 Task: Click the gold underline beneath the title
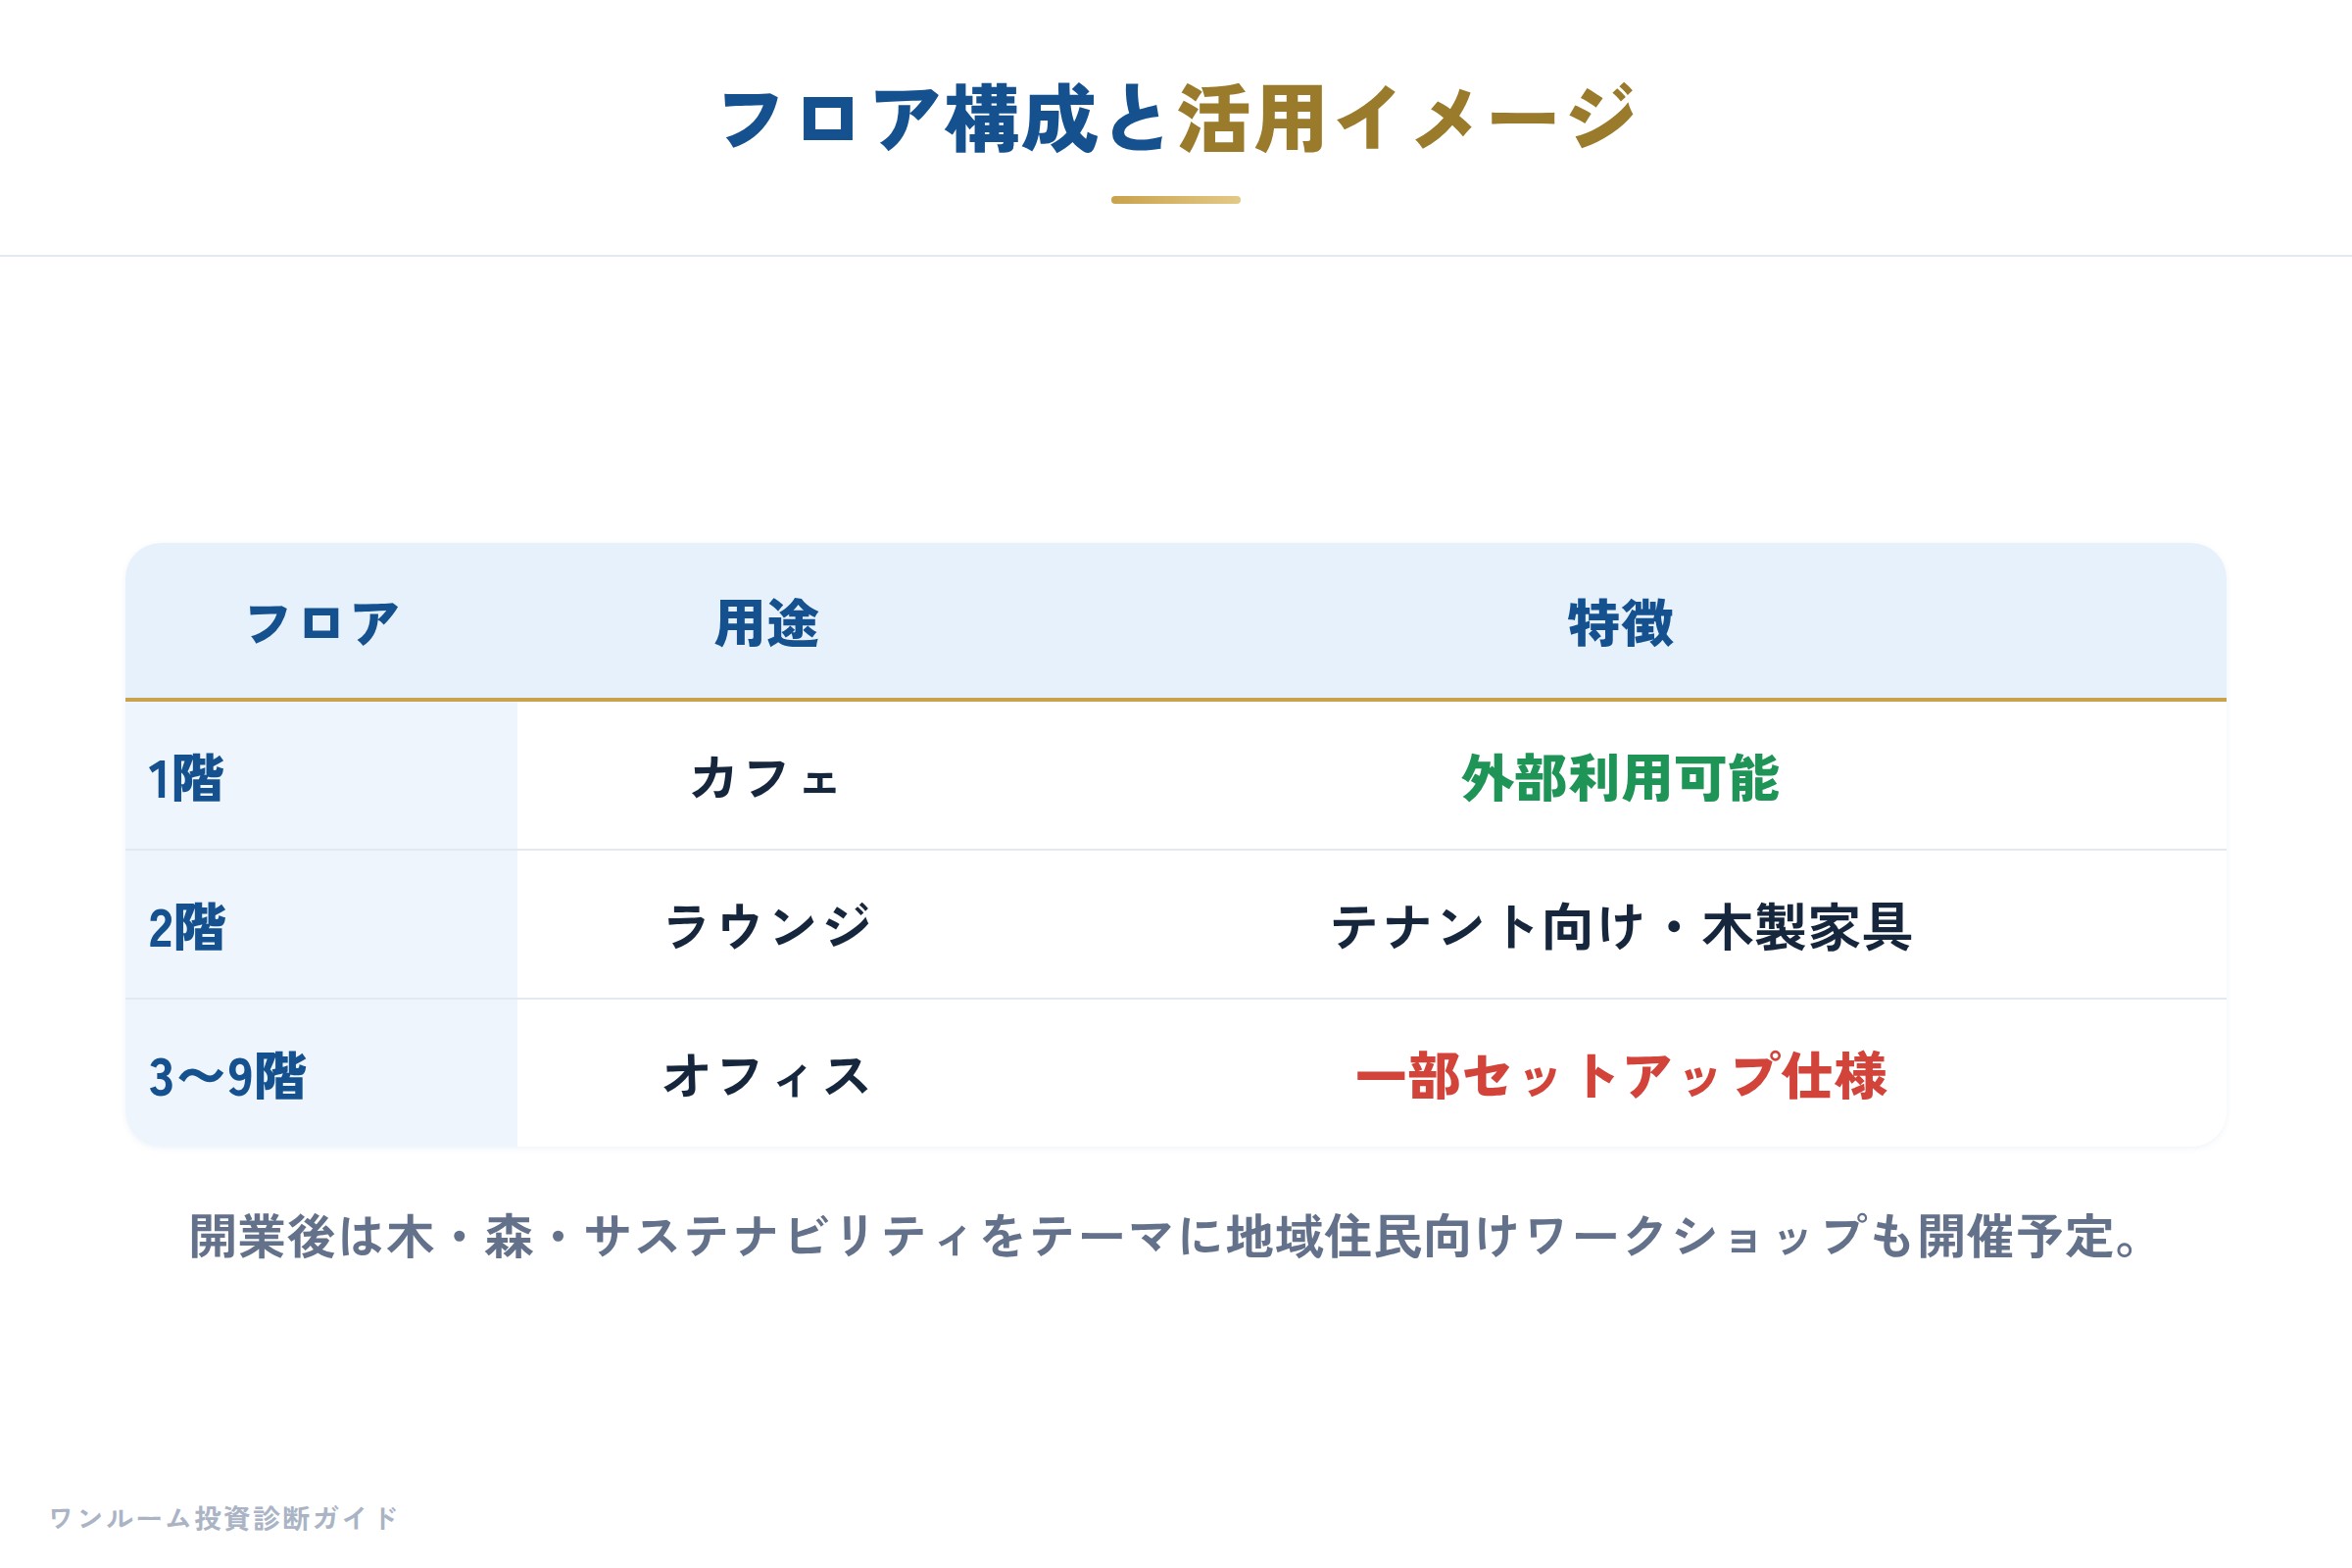click(x=1176, y=200)
